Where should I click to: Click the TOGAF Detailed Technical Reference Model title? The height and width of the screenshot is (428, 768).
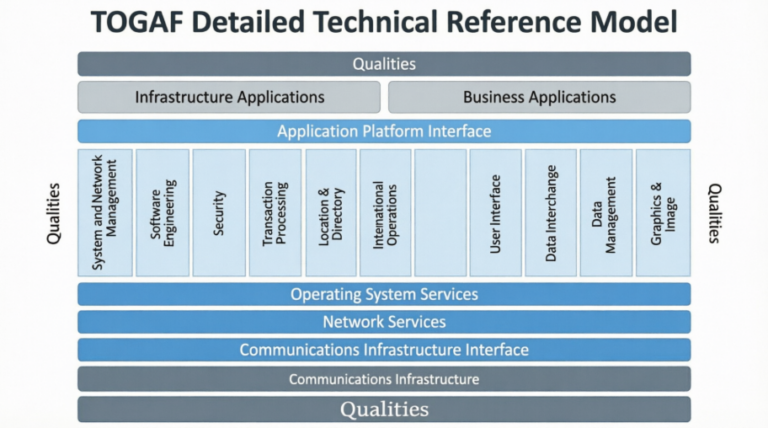pyautogui.click(x=384, y=22)
